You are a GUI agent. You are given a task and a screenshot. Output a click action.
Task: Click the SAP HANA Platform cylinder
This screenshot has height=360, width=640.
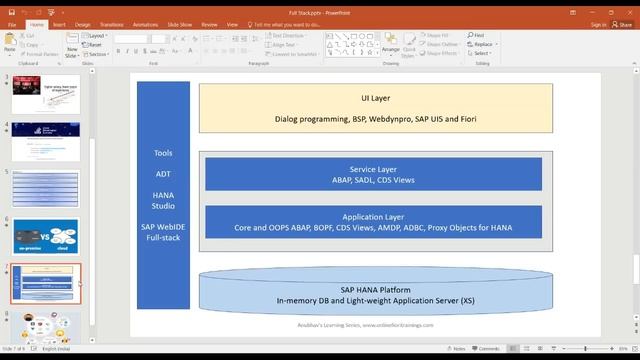pos(376,291)
